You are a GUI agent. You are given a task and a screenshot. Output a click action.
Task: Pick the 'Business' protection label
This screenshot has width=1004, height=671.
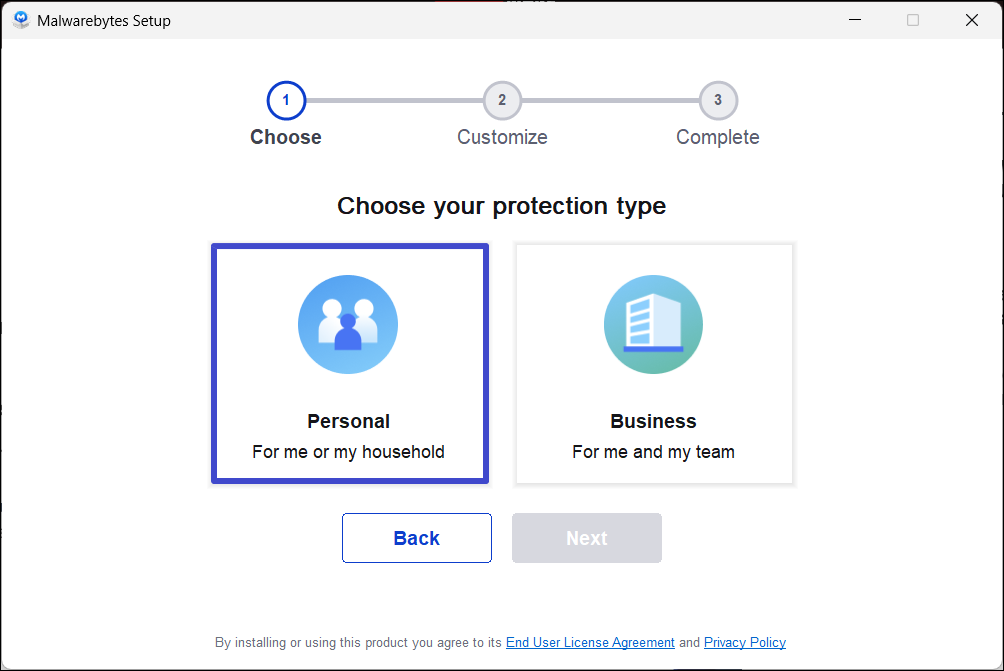pos(653,421)
